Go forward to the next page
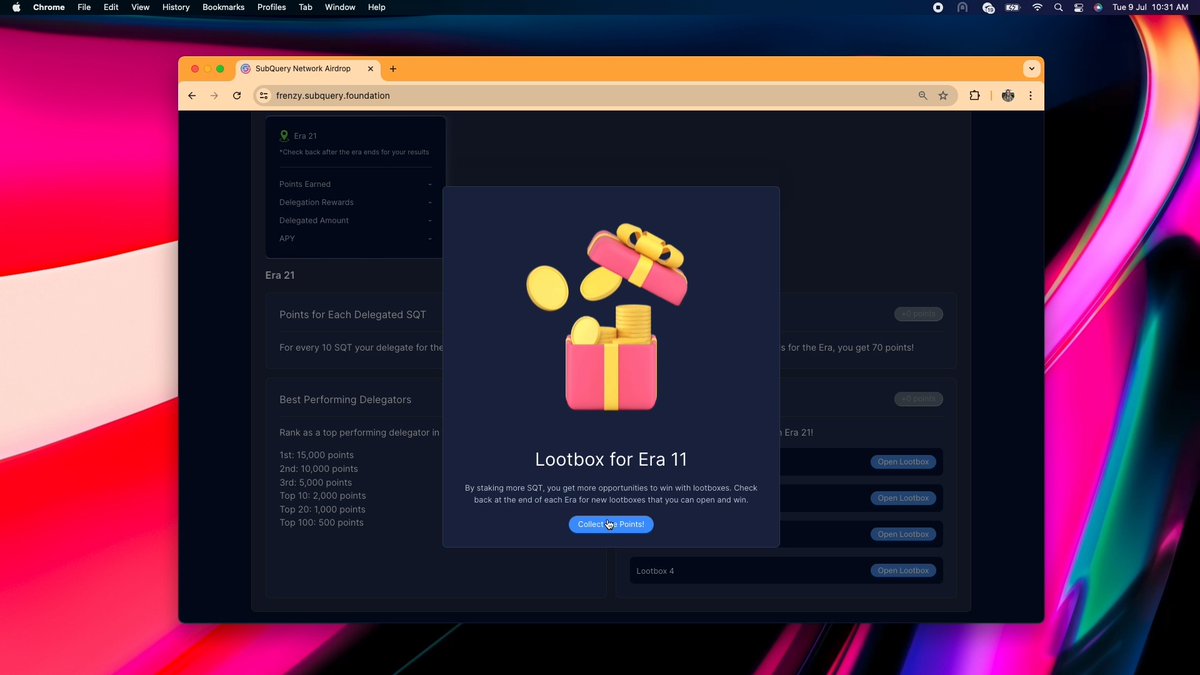Screen dimensions: 1200x675 click(x=214, y=96)
